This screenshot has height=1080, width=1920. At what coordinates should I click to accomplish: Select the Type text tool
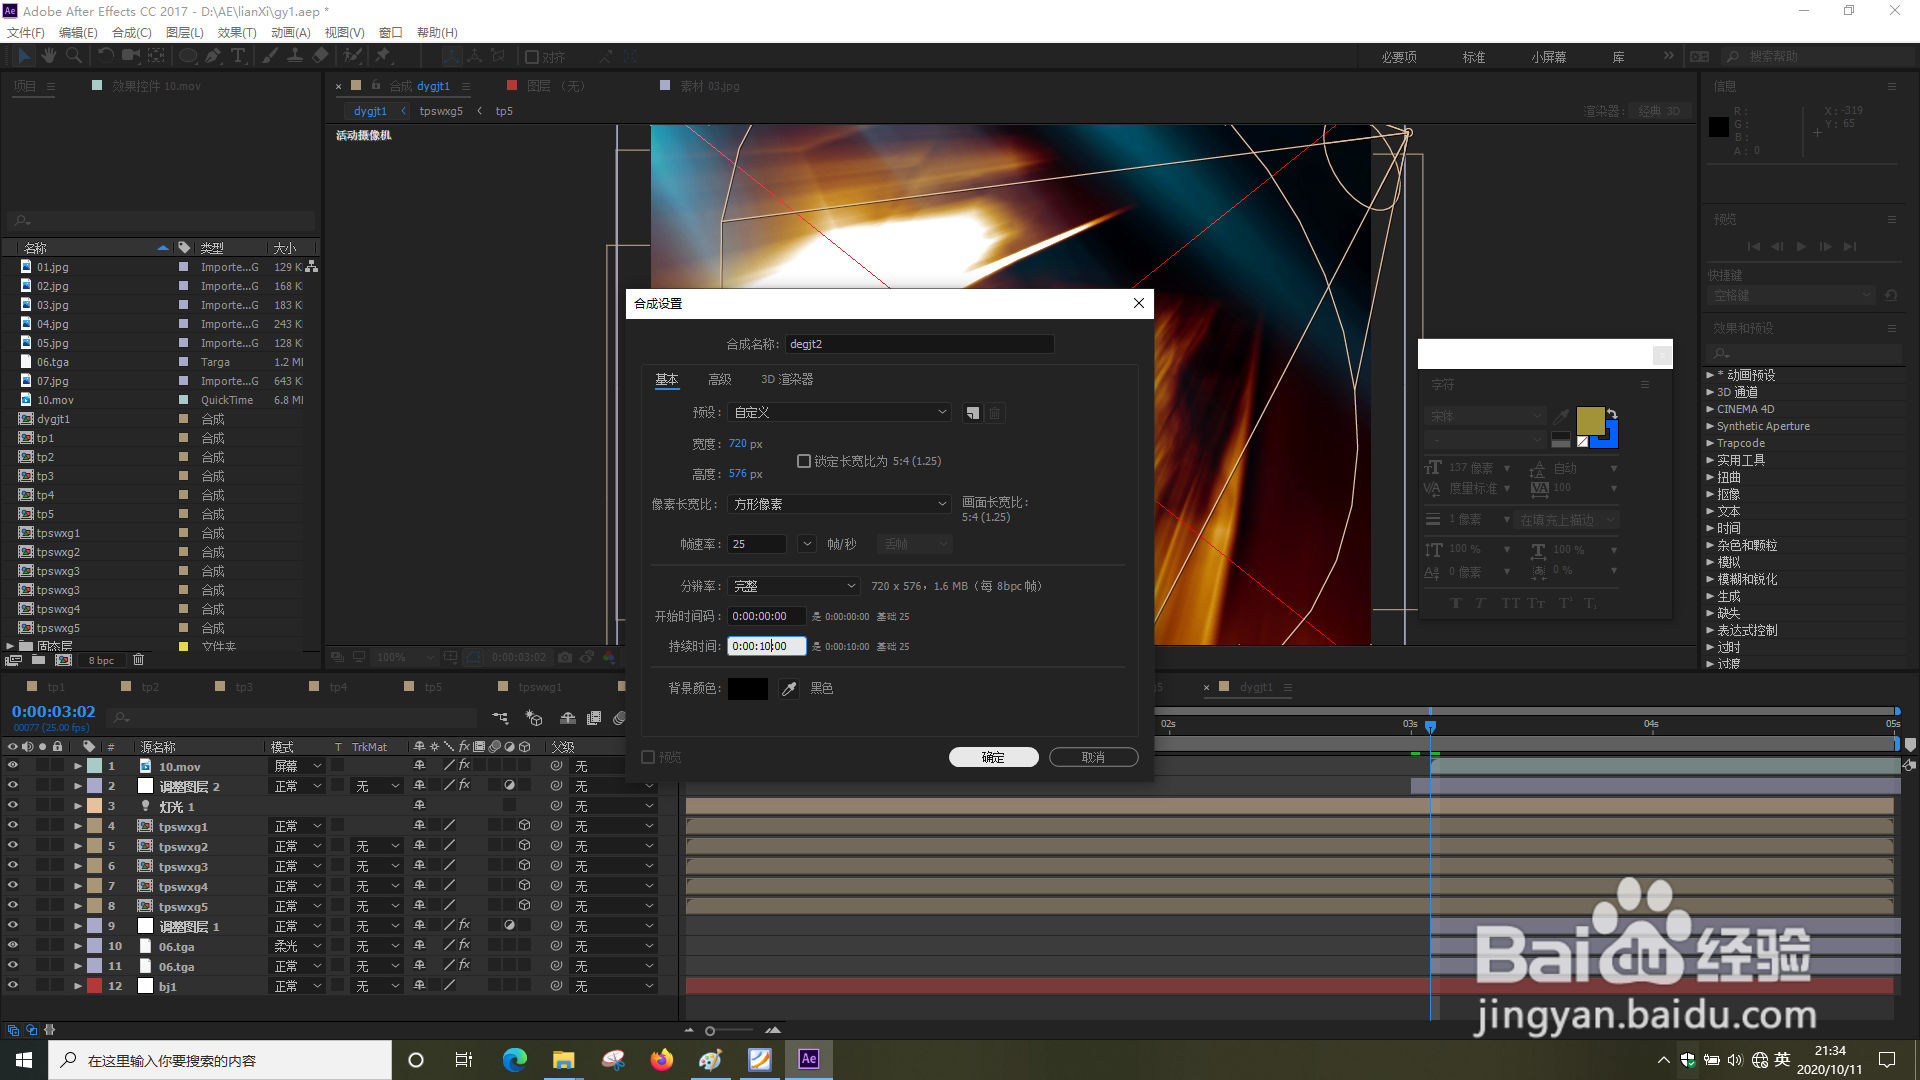point(238,56)
